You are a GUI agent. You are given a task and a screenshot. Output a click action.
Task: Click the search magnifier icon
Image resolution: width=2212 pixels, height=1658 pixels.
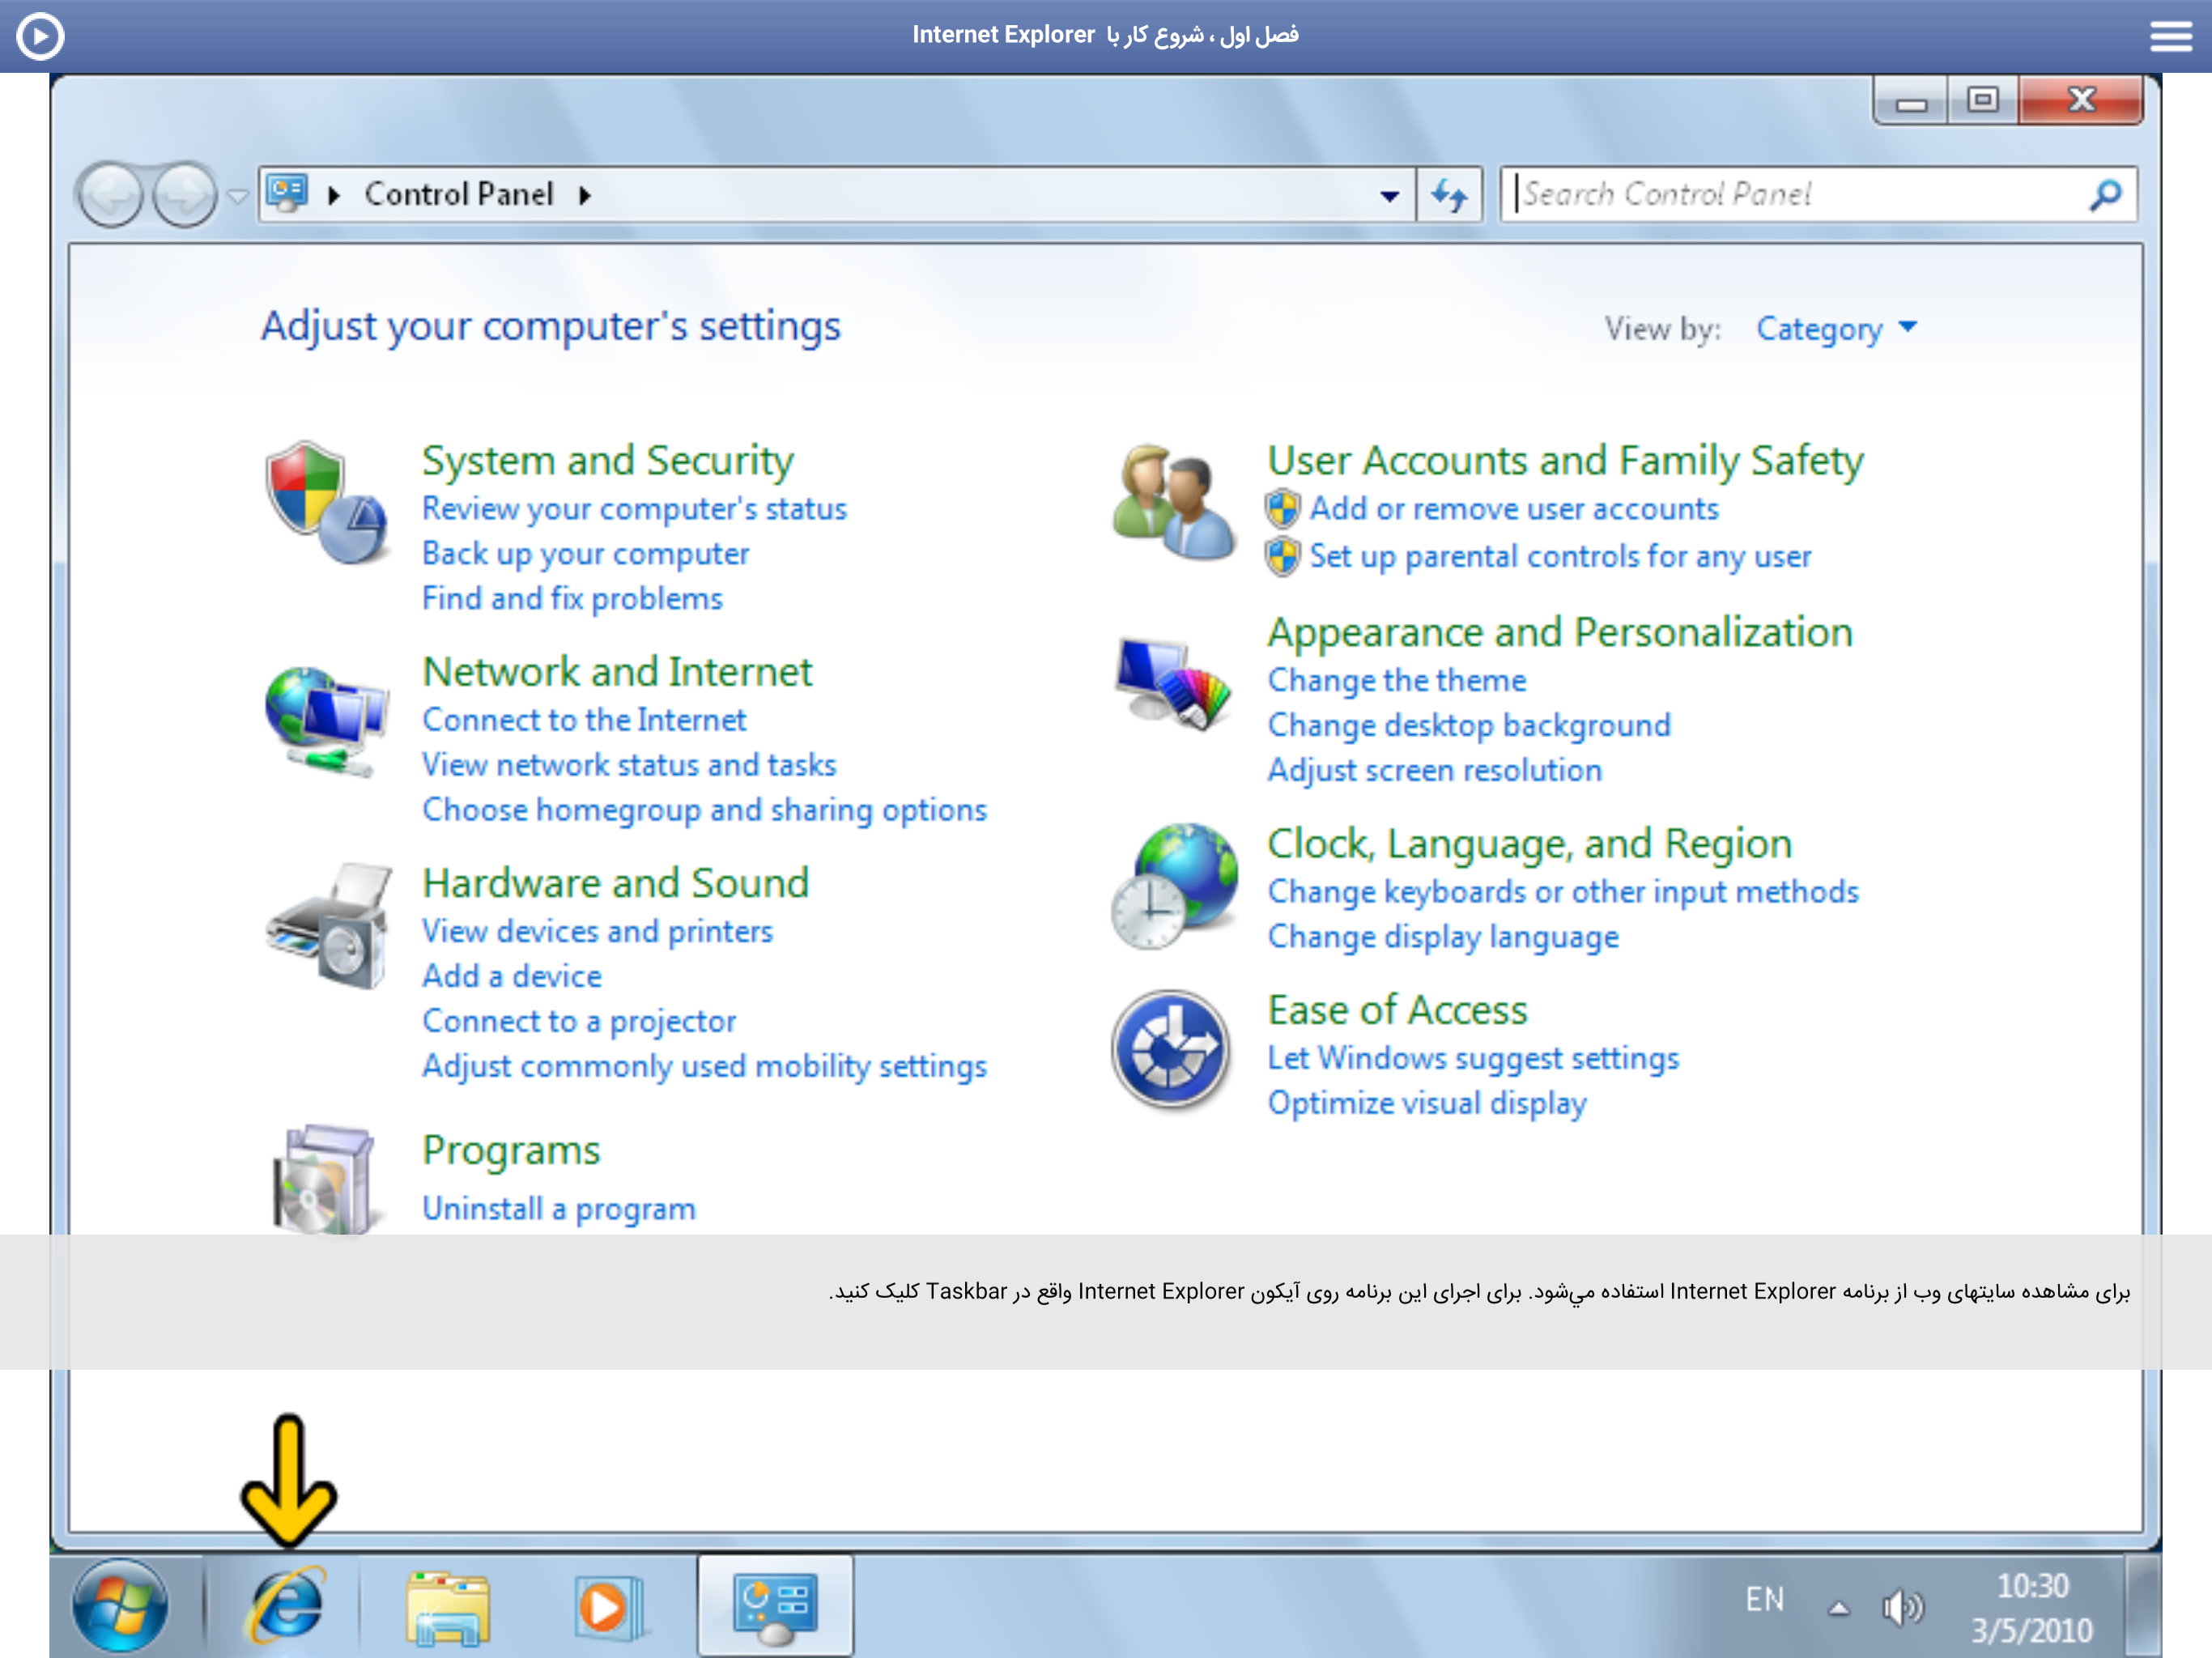(x=2106, y=194)
